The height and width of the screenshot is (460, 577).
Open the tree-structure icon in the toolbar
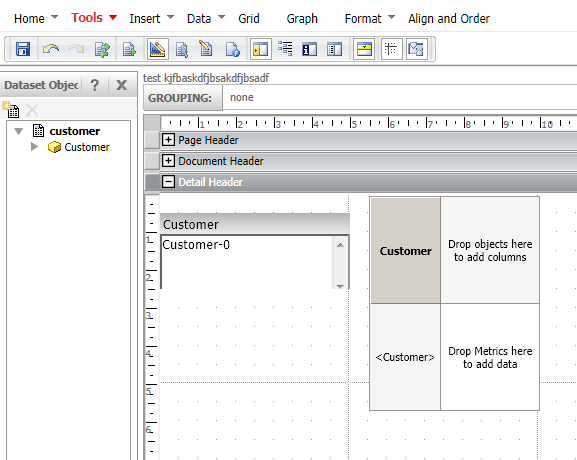tap(285, 49)
